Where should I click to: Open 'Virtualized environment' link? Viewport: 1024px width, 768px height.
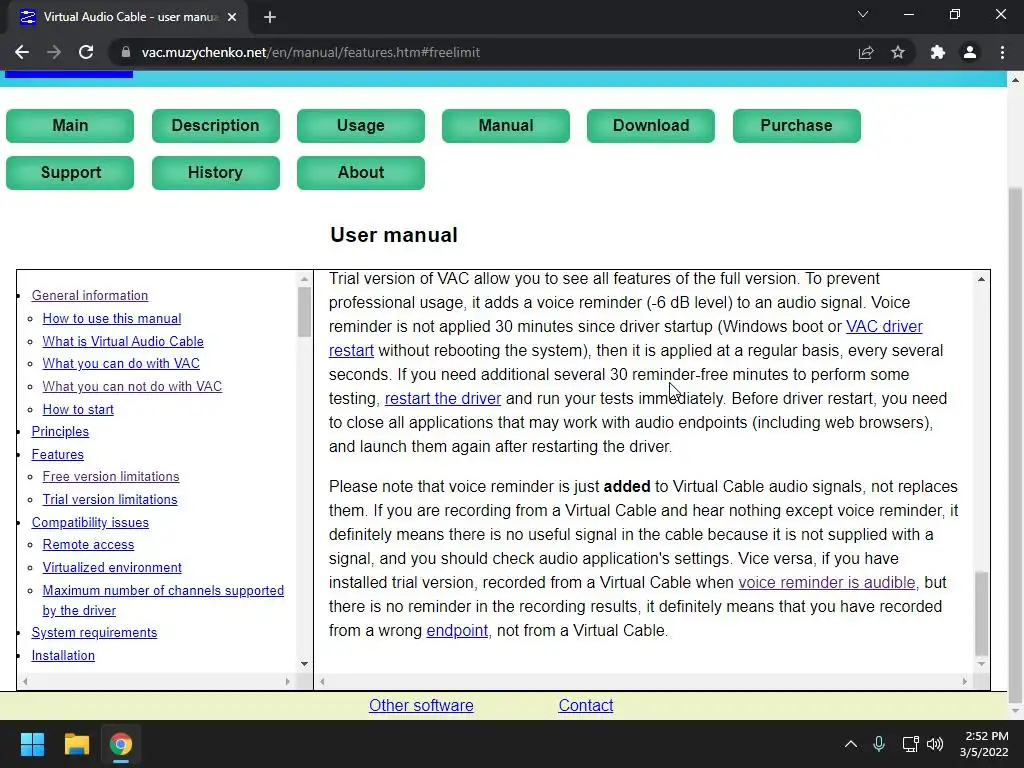click(x=112, y=567)
